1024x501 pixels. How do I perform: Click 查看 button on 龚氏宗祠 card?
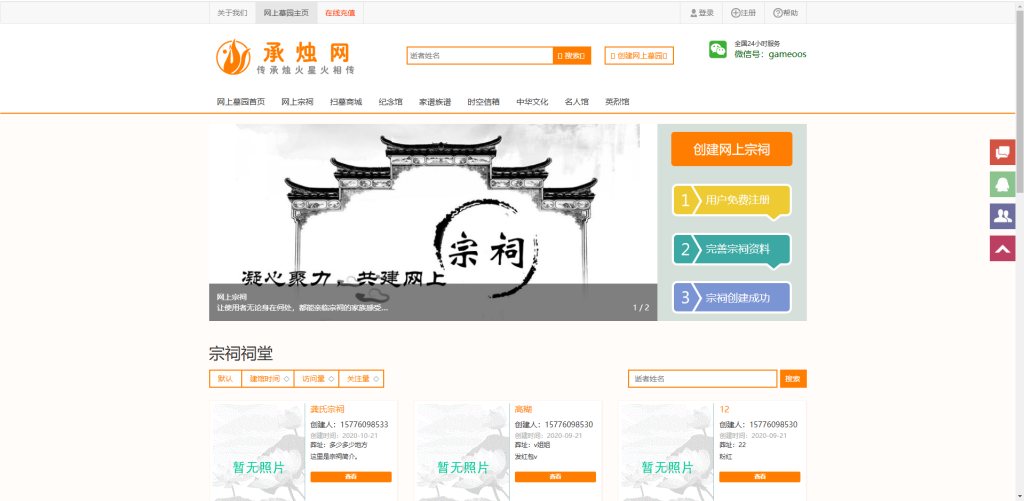[x=351, y=477]
